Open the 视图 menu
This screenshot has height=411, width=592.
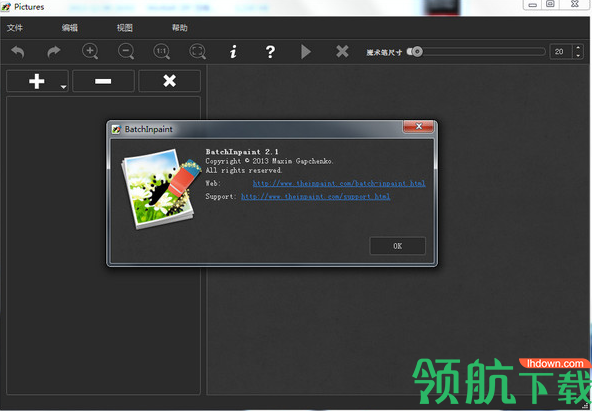click(125, 28)
